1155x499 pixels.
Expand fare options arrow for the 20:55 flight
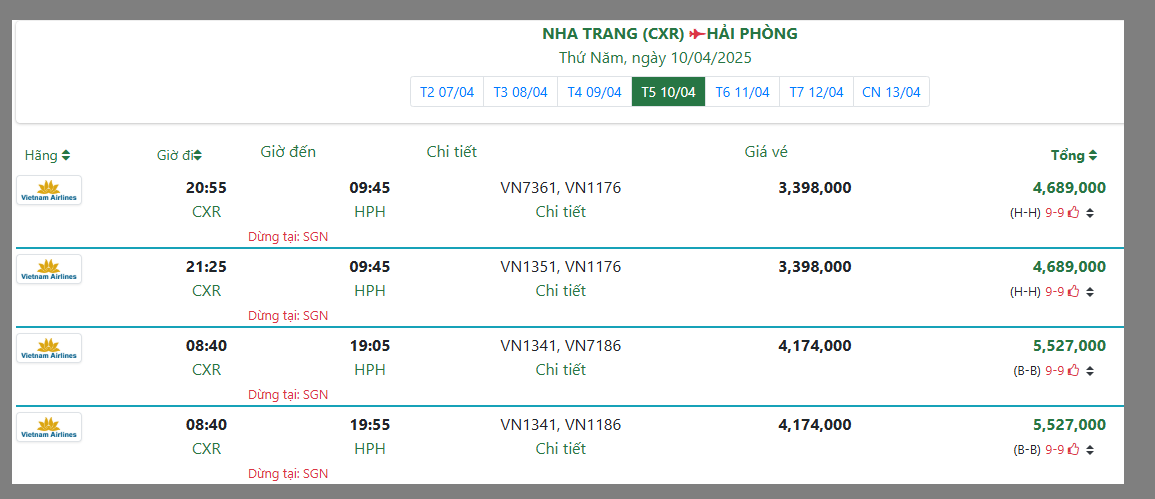(x=1090, y=212)
